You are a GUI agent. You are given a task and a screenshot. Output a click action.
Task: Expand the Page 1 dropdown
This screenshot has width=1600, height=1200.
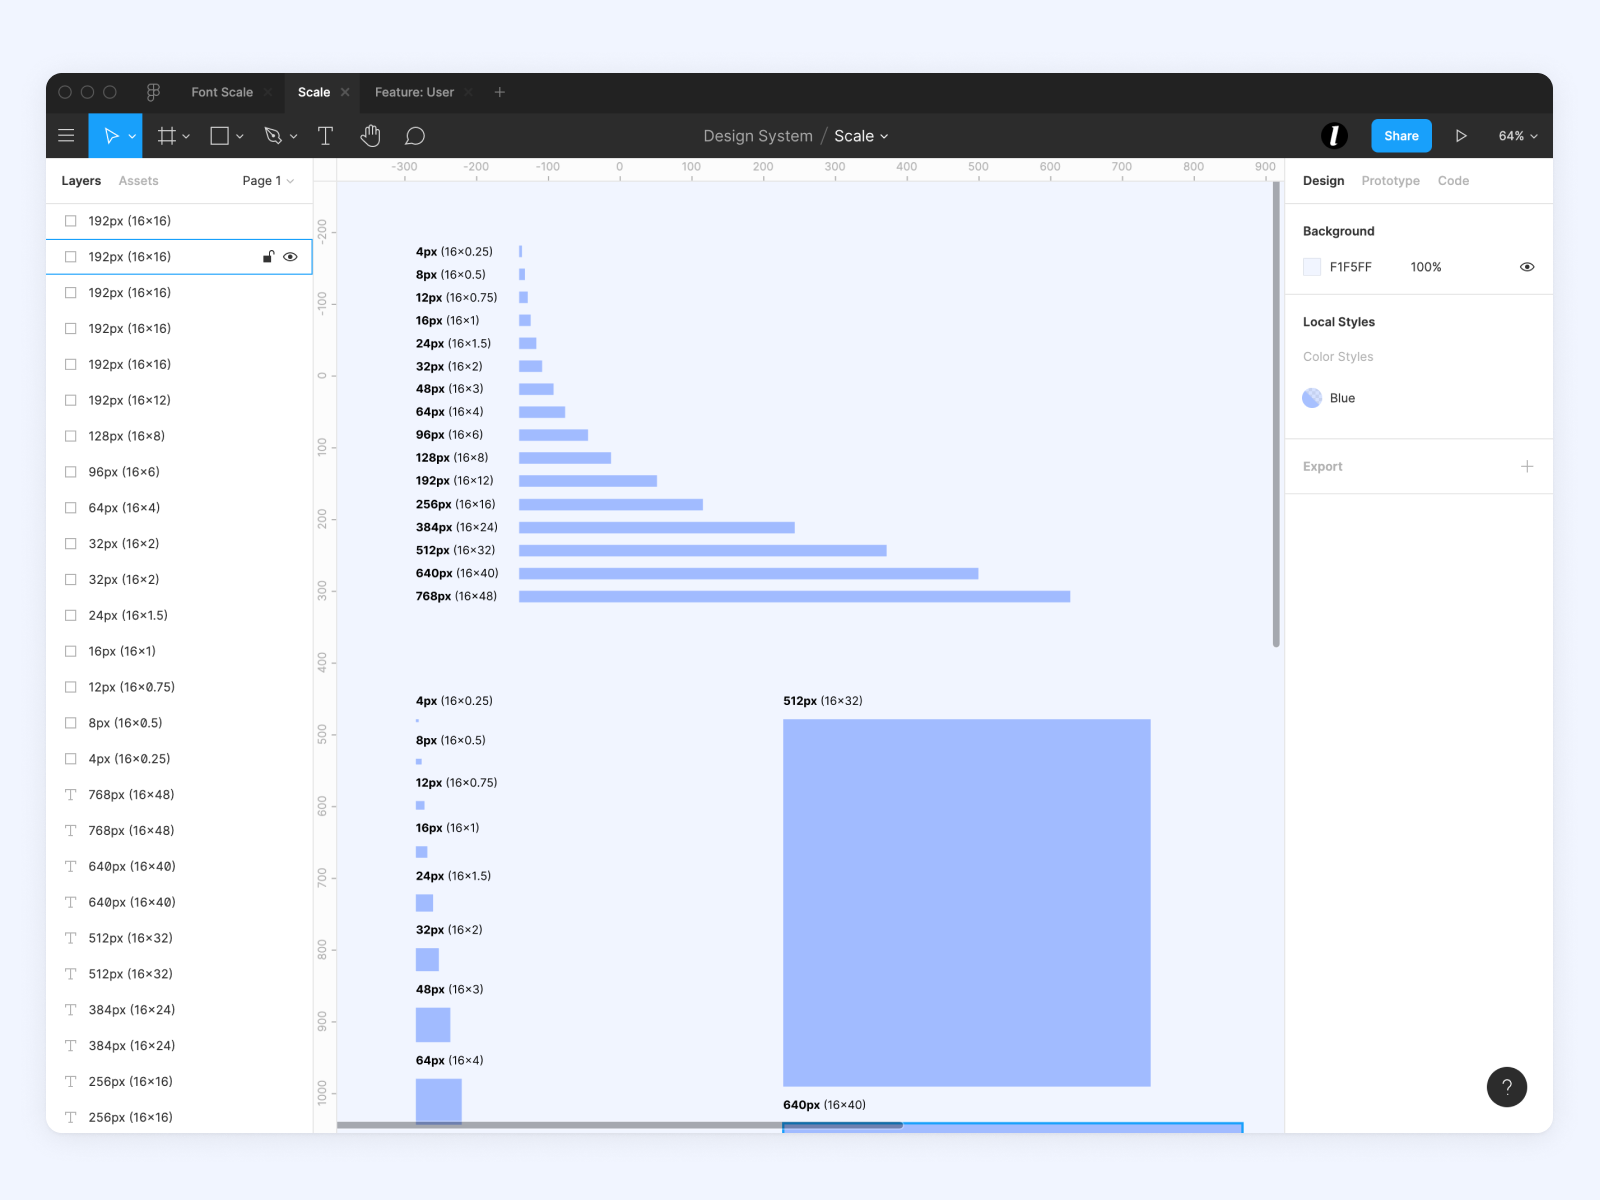click(x=268, y=181)
